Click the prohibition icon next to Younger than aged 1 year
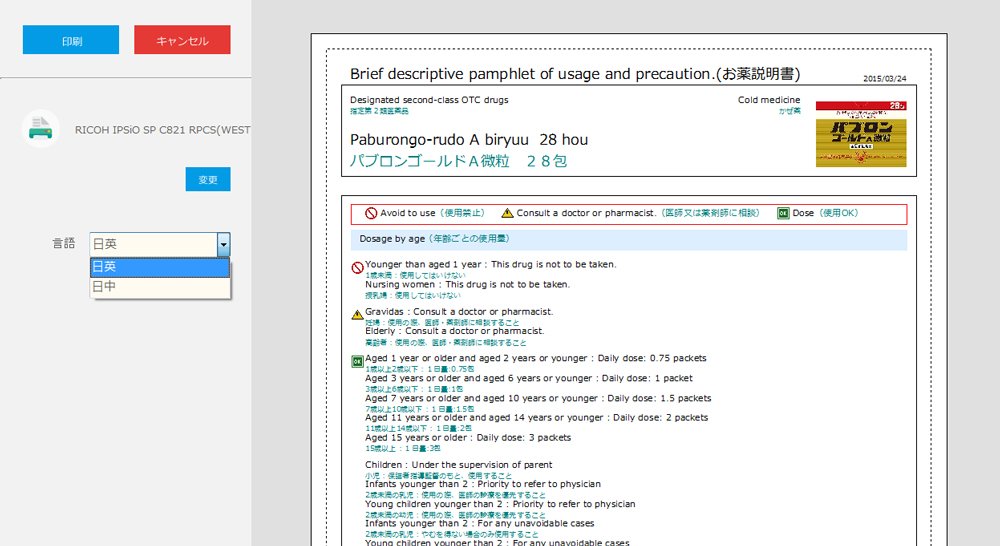1000x546 pixels. click(x=358, y=267)
